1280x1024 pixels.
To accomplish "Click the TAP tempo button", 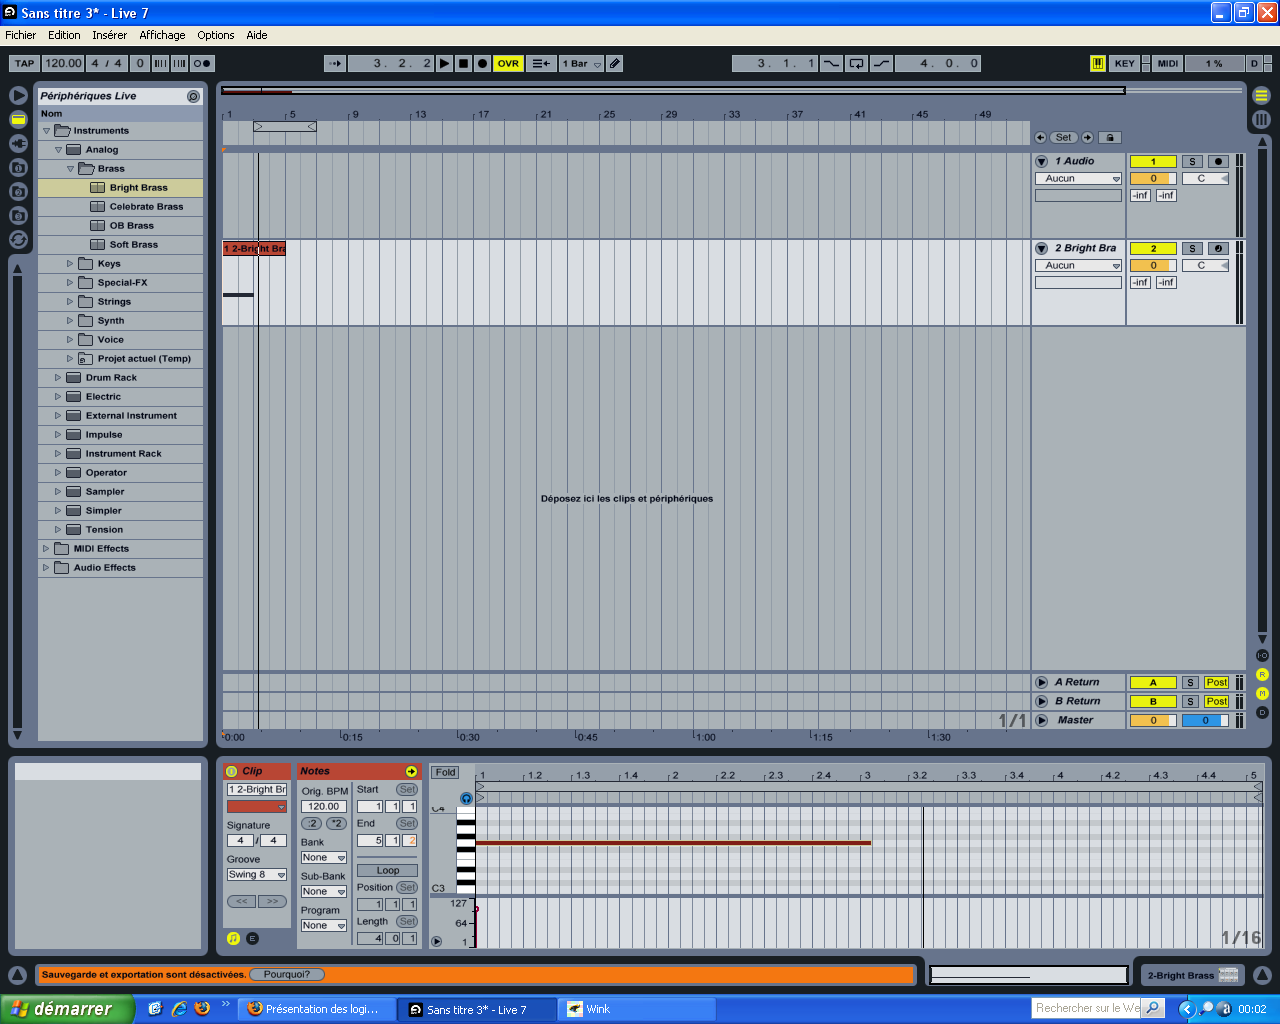I will click(x=25, y=63).
